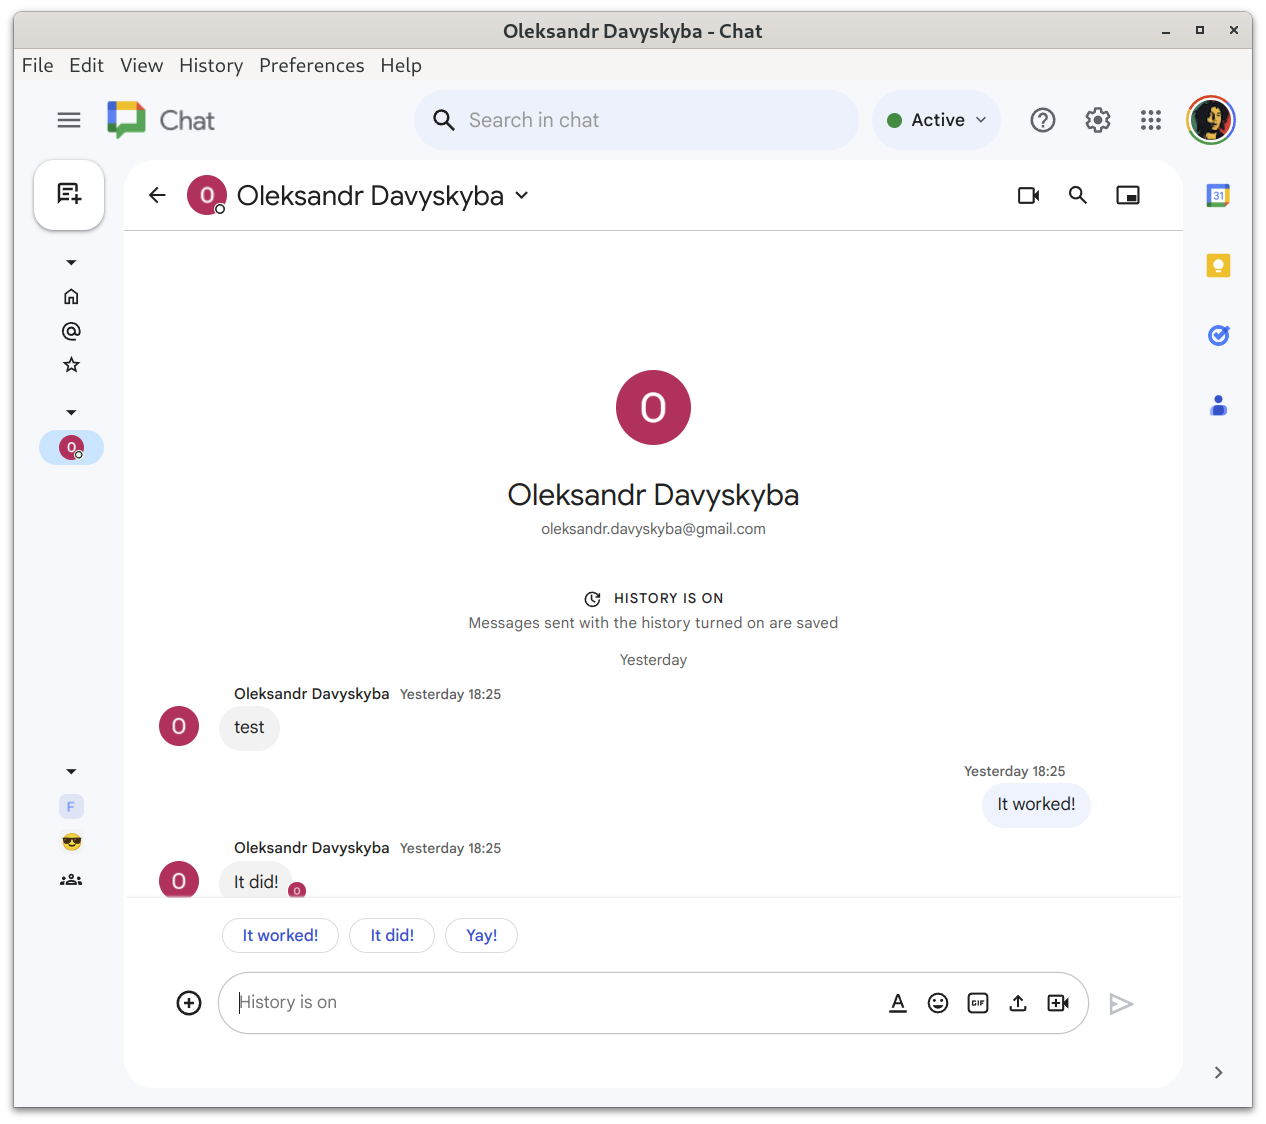1266x1124 pixels.
Task: Open Google Keep in the side panel
Action: tap(1218, 265)
